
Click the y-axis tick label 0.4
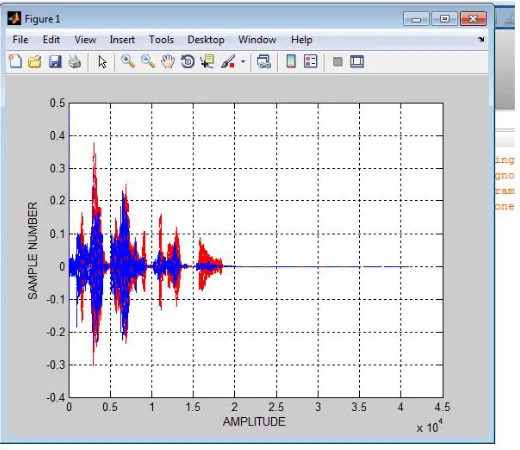[57, 135]
